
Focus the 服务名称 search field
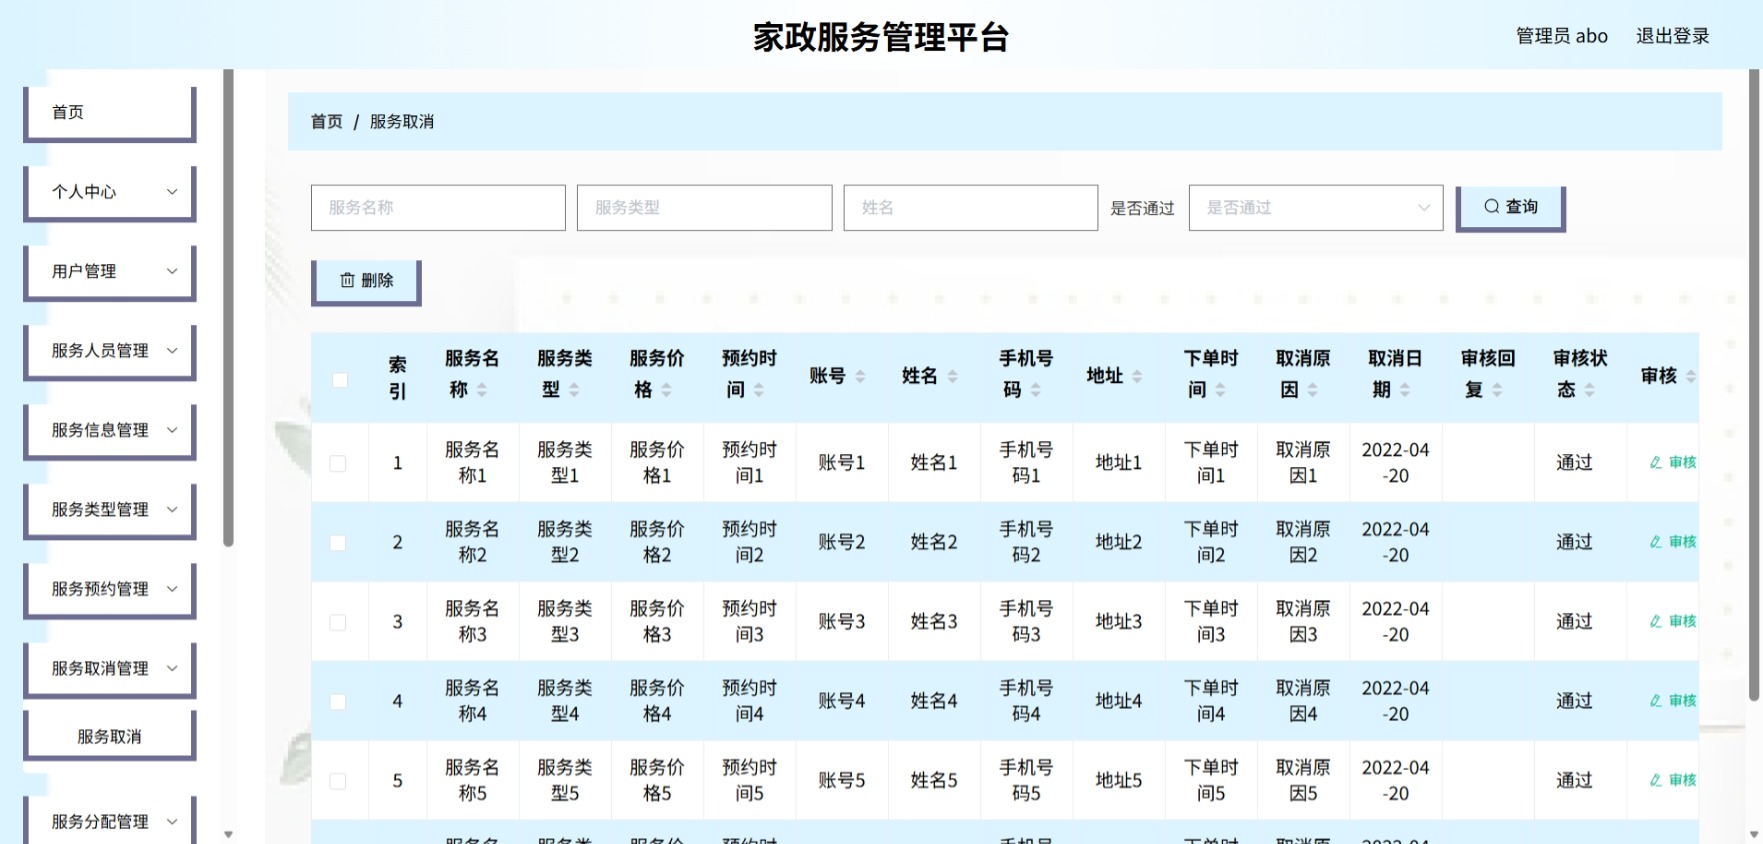[x=438, y=208]
